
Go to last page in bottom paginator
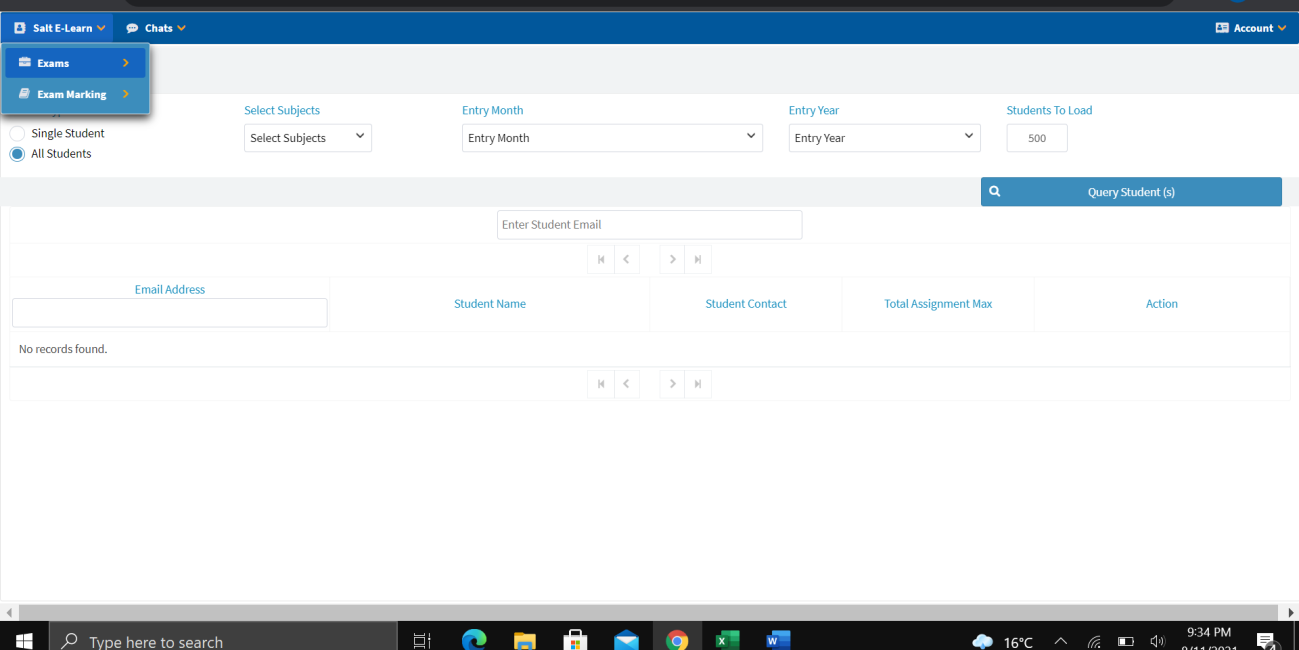[x=698, y=384]
